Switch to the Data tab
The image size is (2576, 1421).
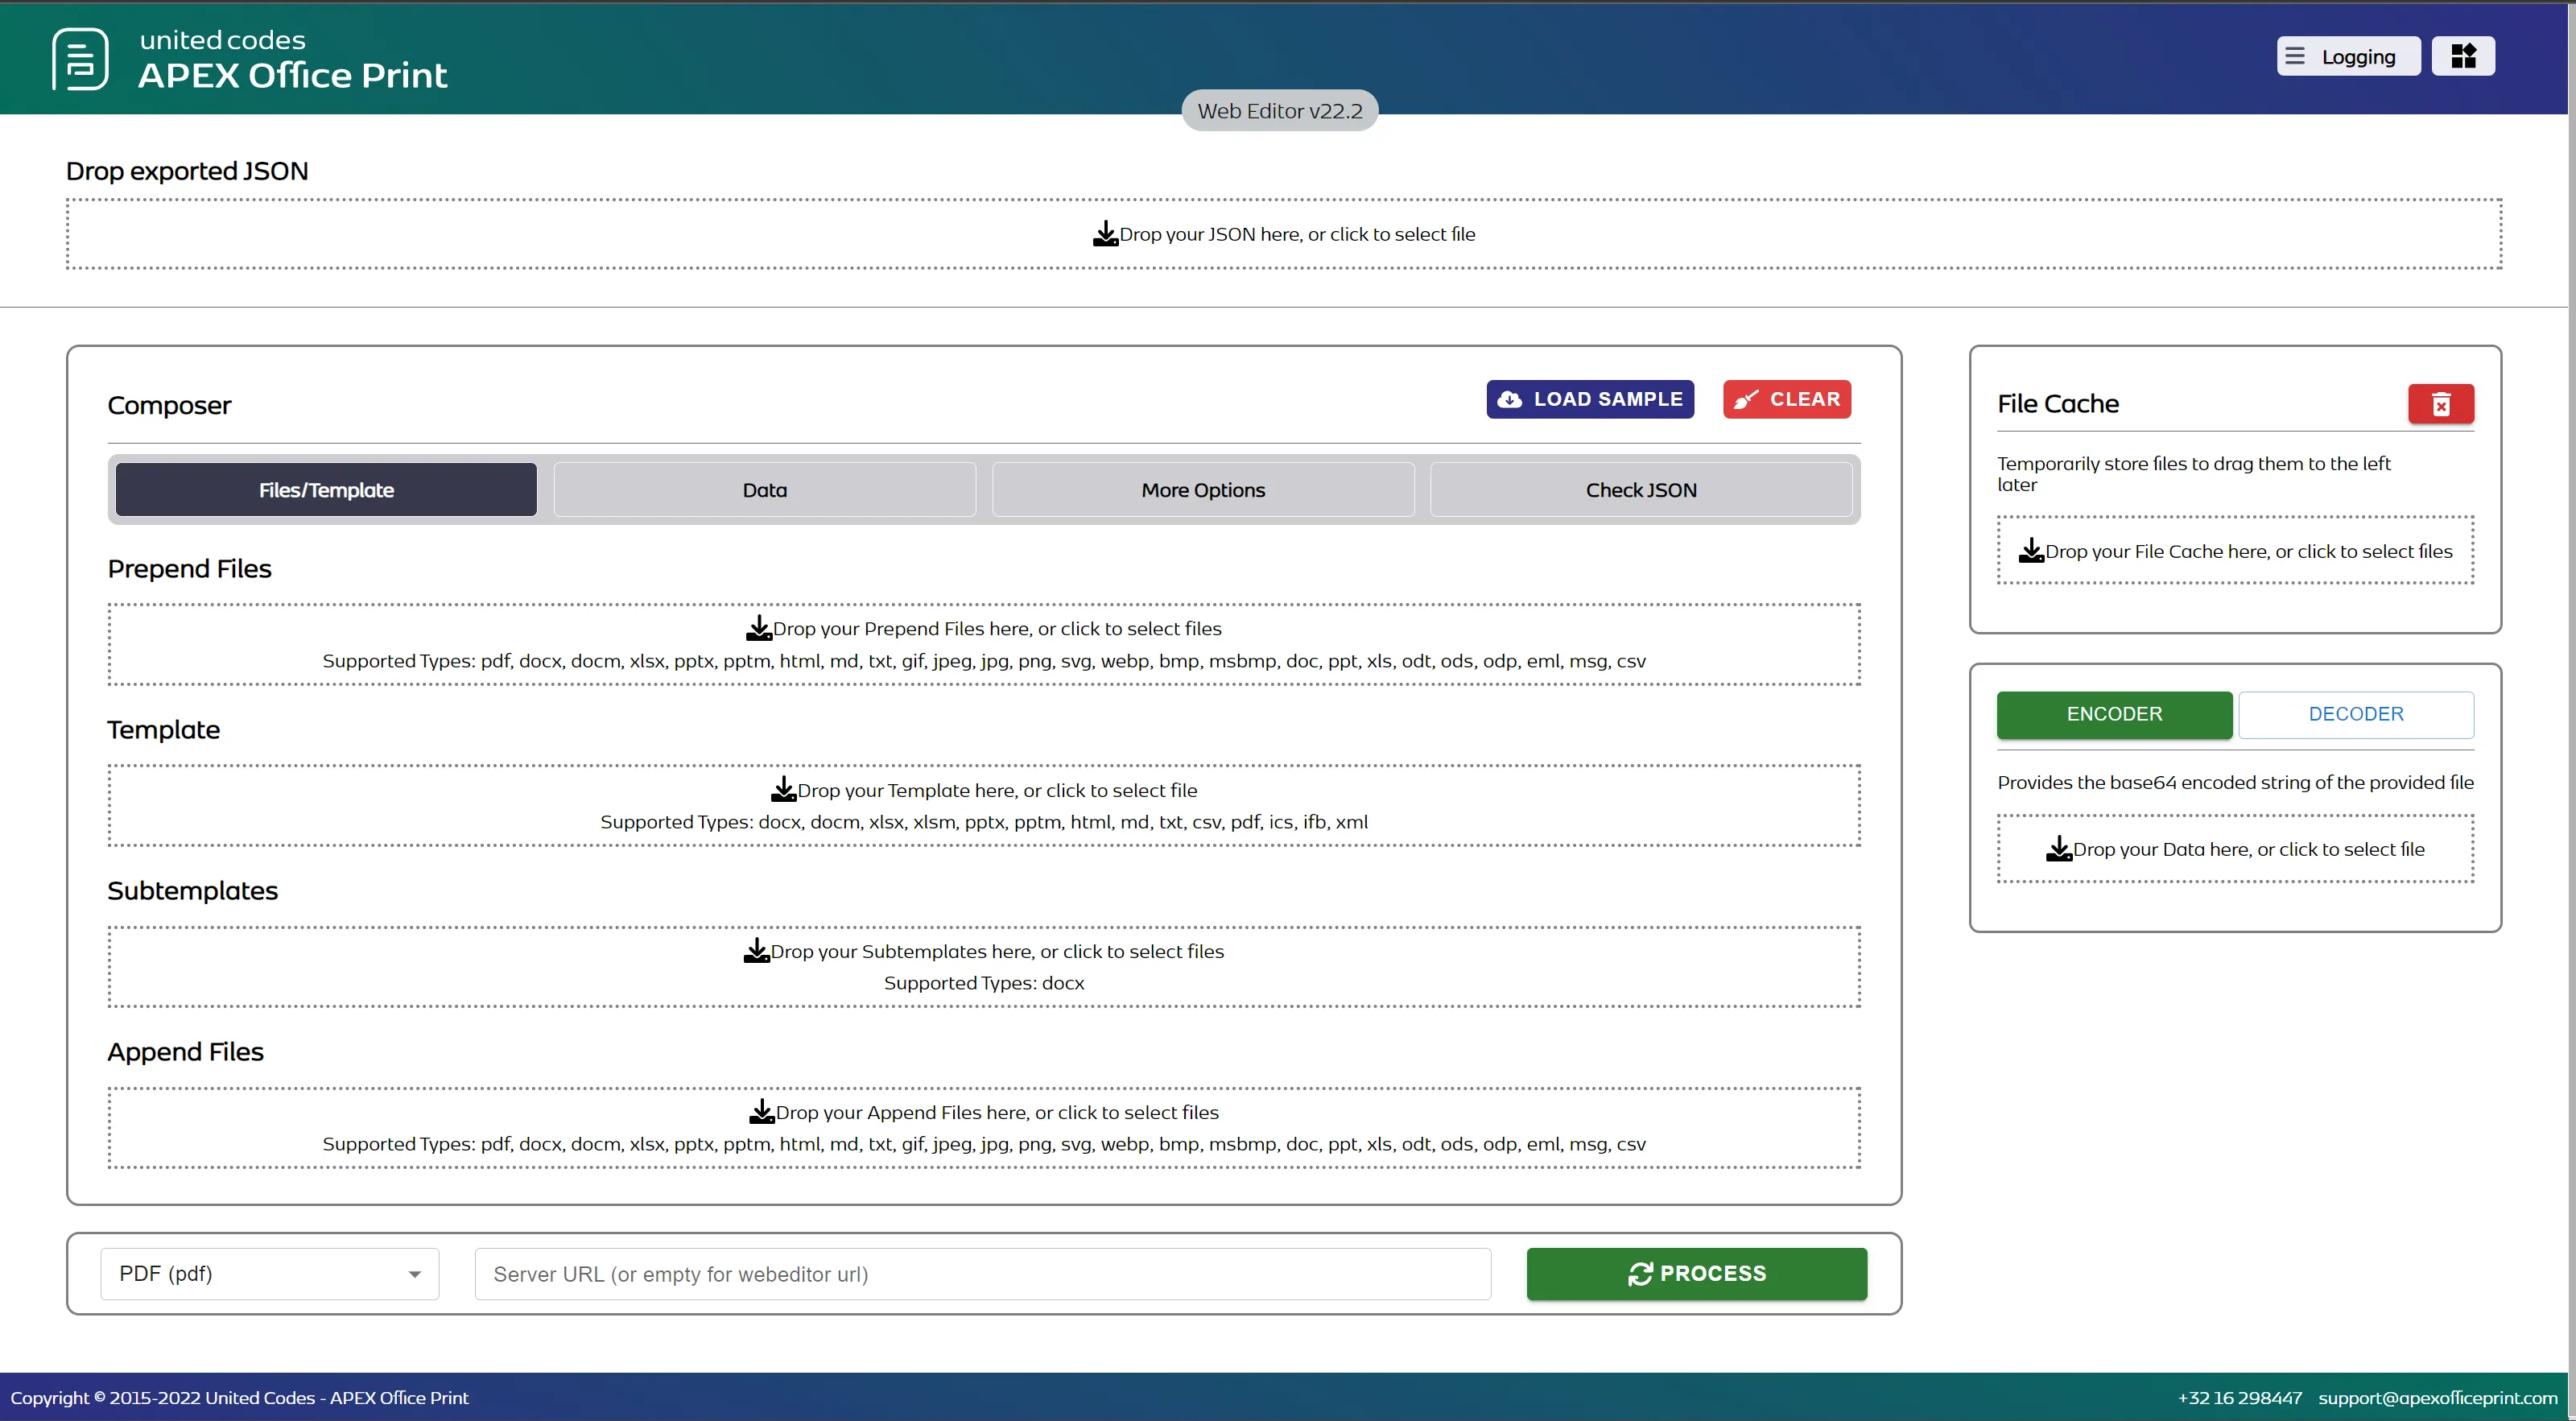point(765,490)
